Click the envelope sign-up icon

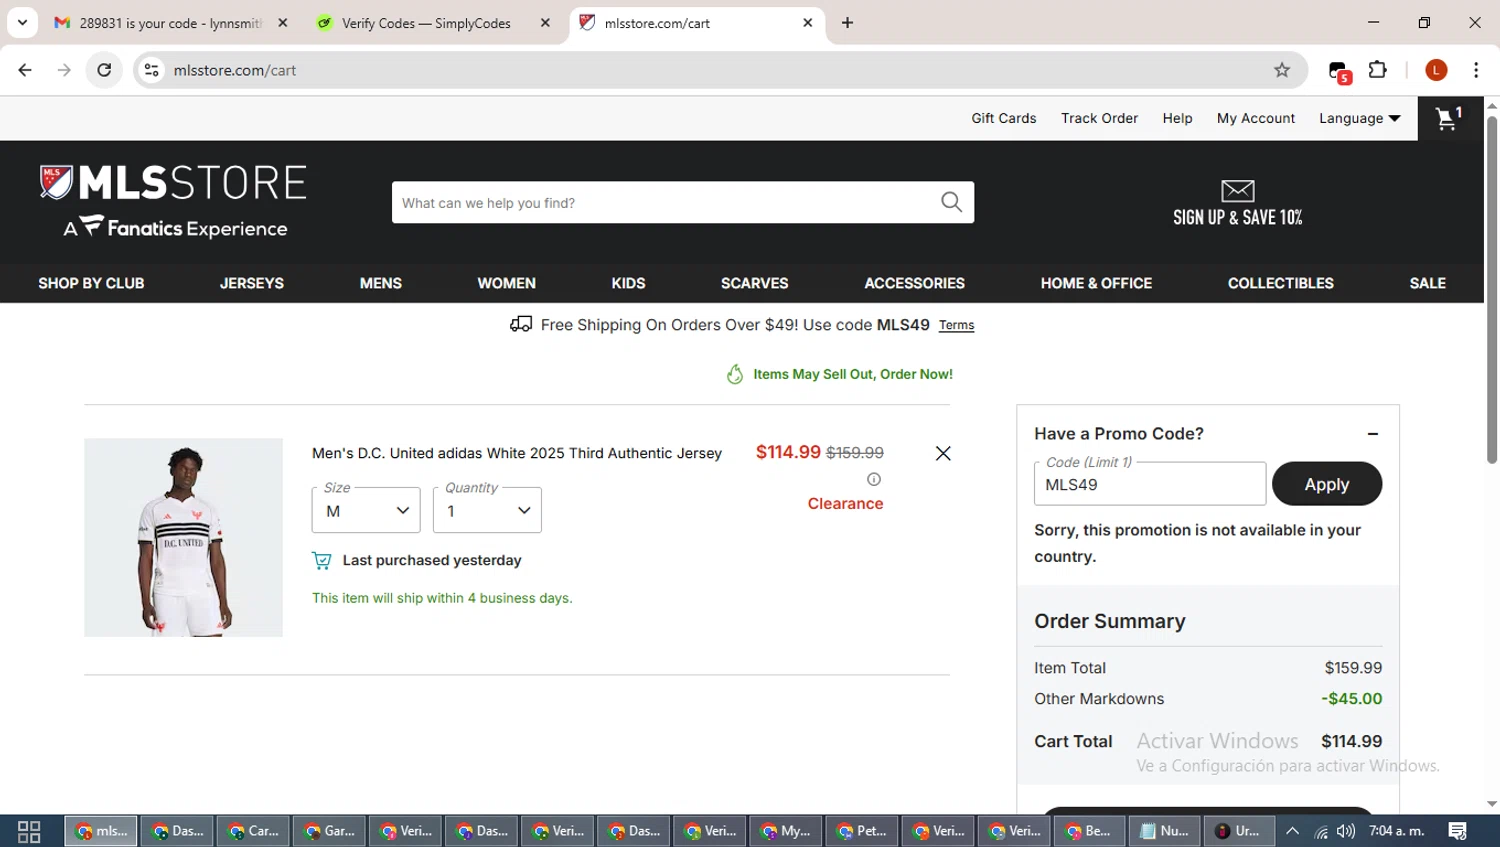point(1237,190)
